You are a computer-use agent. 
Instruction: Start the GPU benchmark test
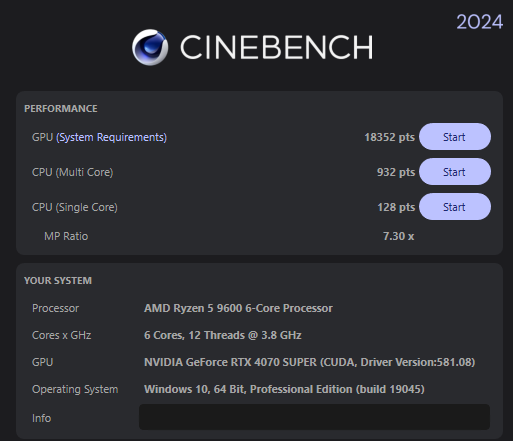point(455,137)
